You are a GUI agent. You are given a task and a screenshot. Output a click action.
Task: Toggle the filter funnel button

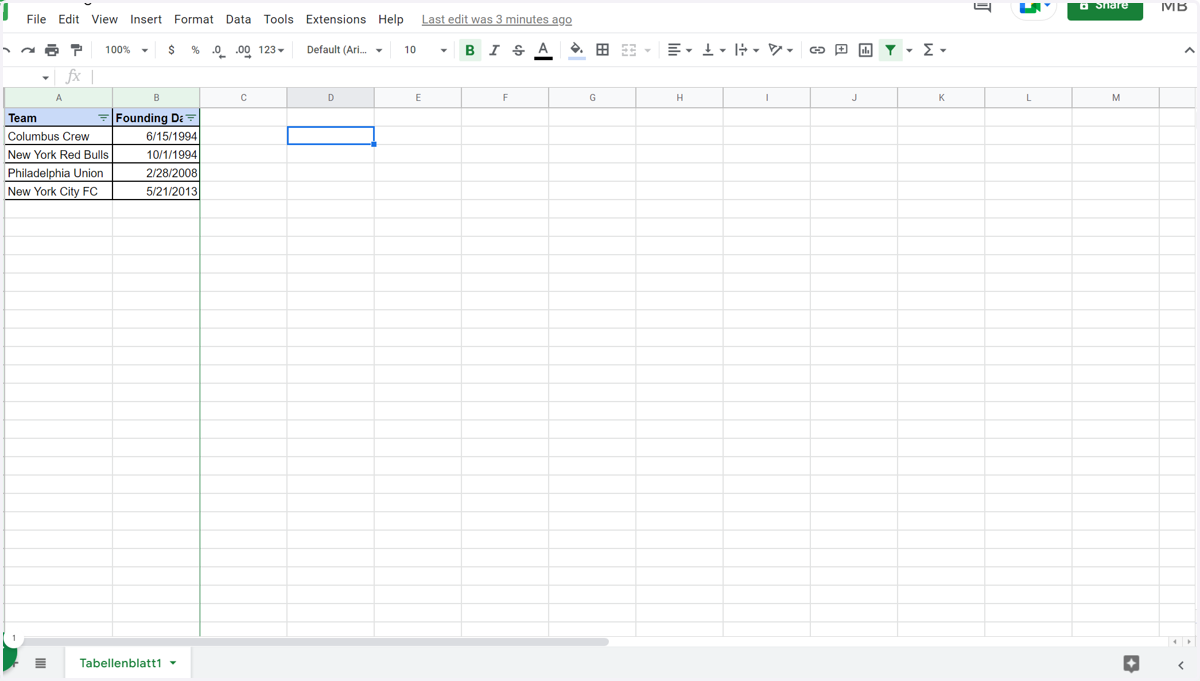point(890,50)
